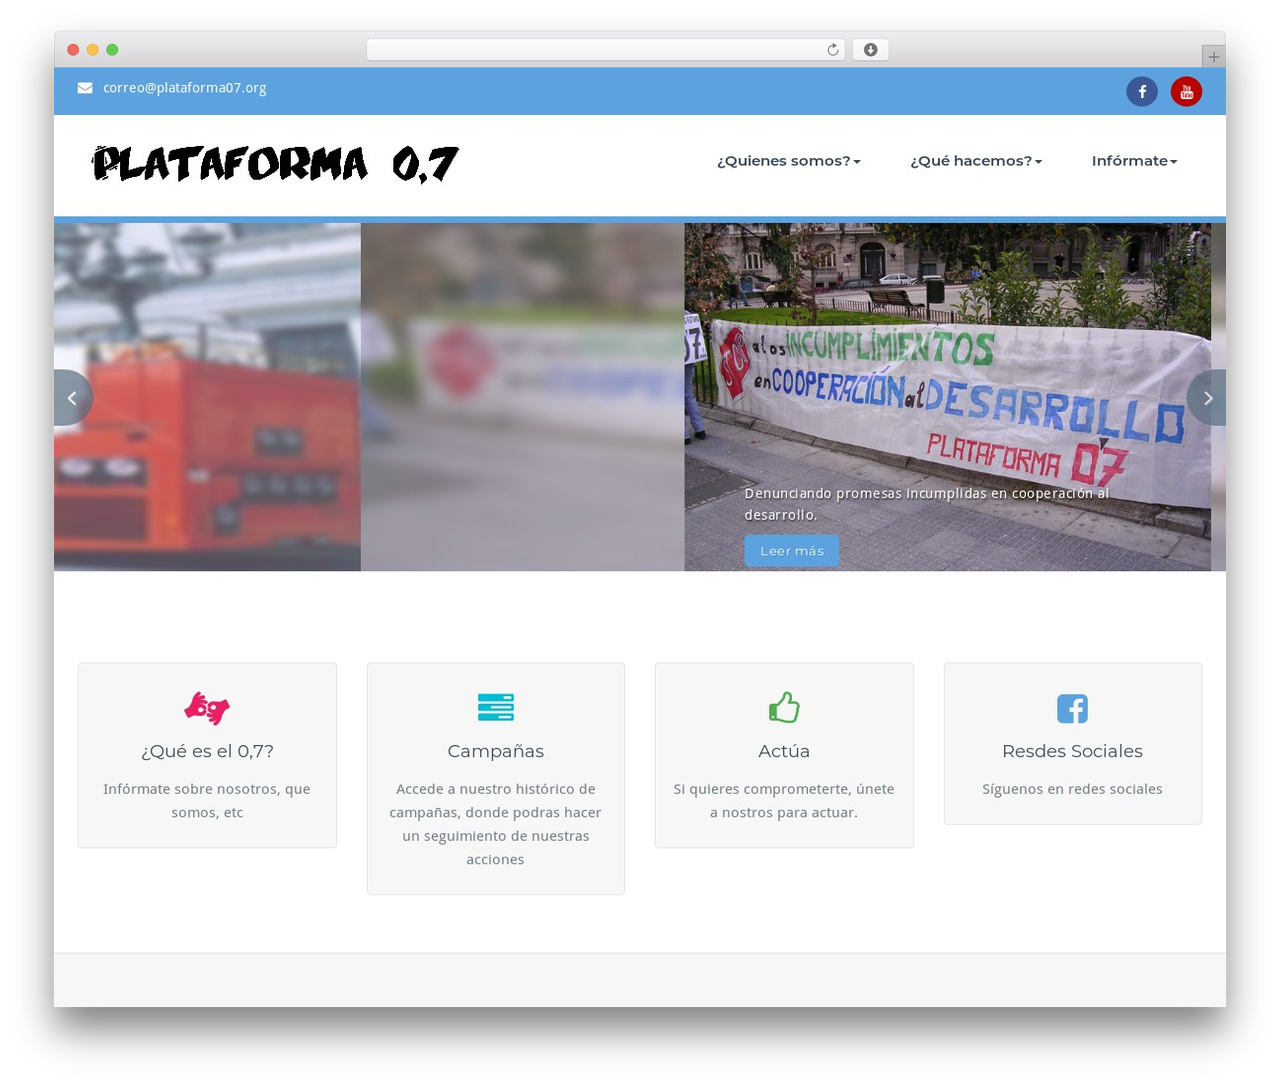Screen dimensions: 1280x1084
Task: Open the Facebook icon in top bar
Action: tap(1142, 91)
